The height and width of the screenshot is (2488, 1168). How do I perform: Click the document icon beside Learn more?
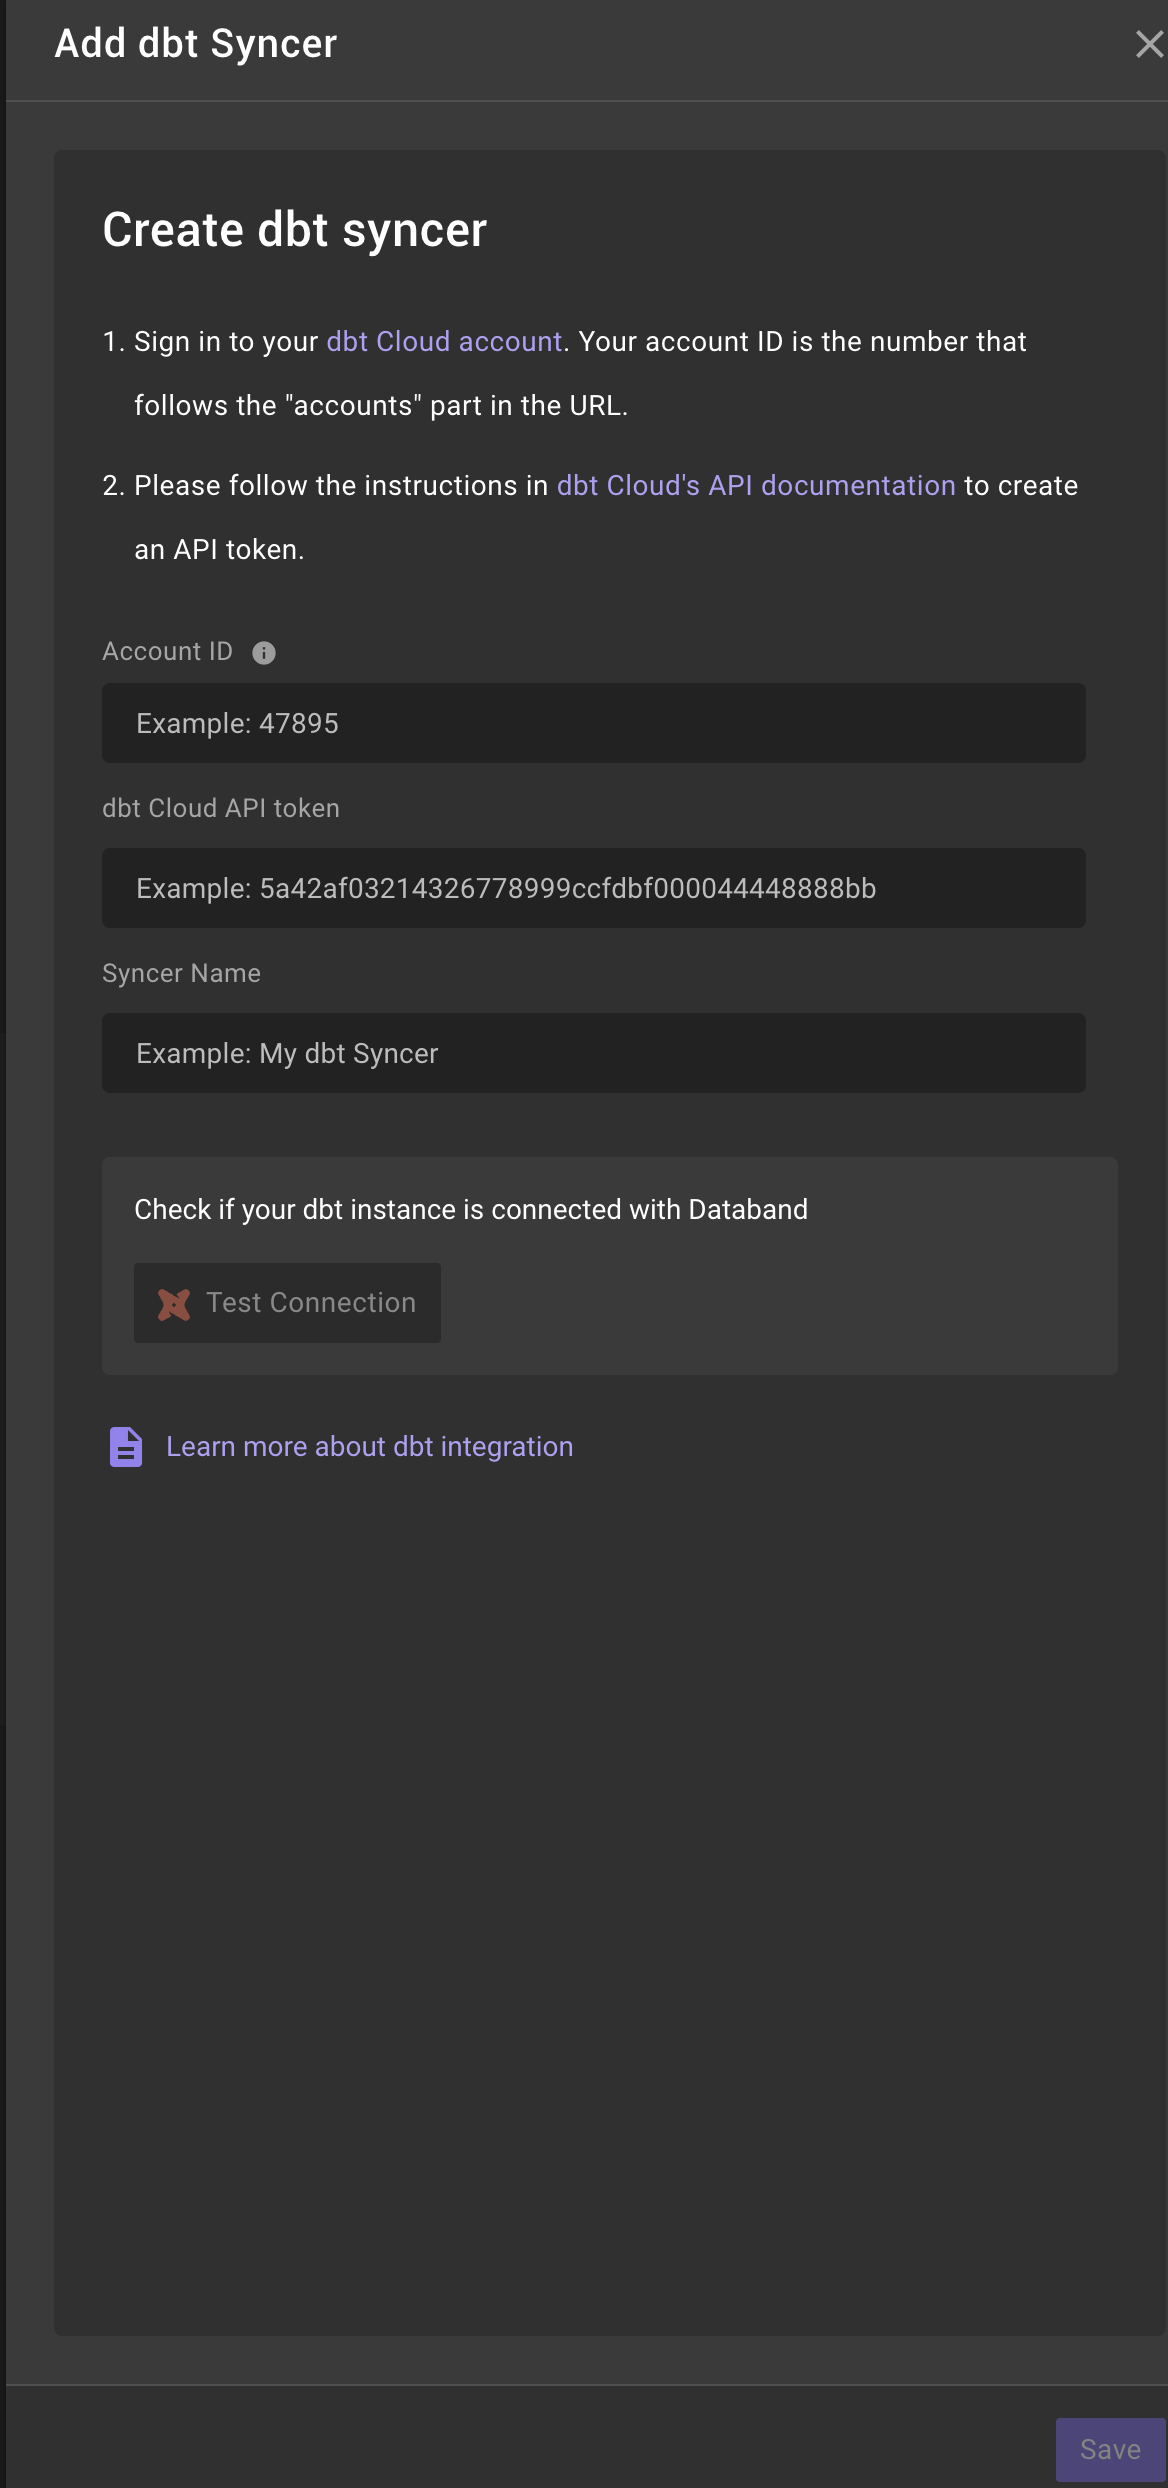pyautogui.click(x=126, y=1447)
